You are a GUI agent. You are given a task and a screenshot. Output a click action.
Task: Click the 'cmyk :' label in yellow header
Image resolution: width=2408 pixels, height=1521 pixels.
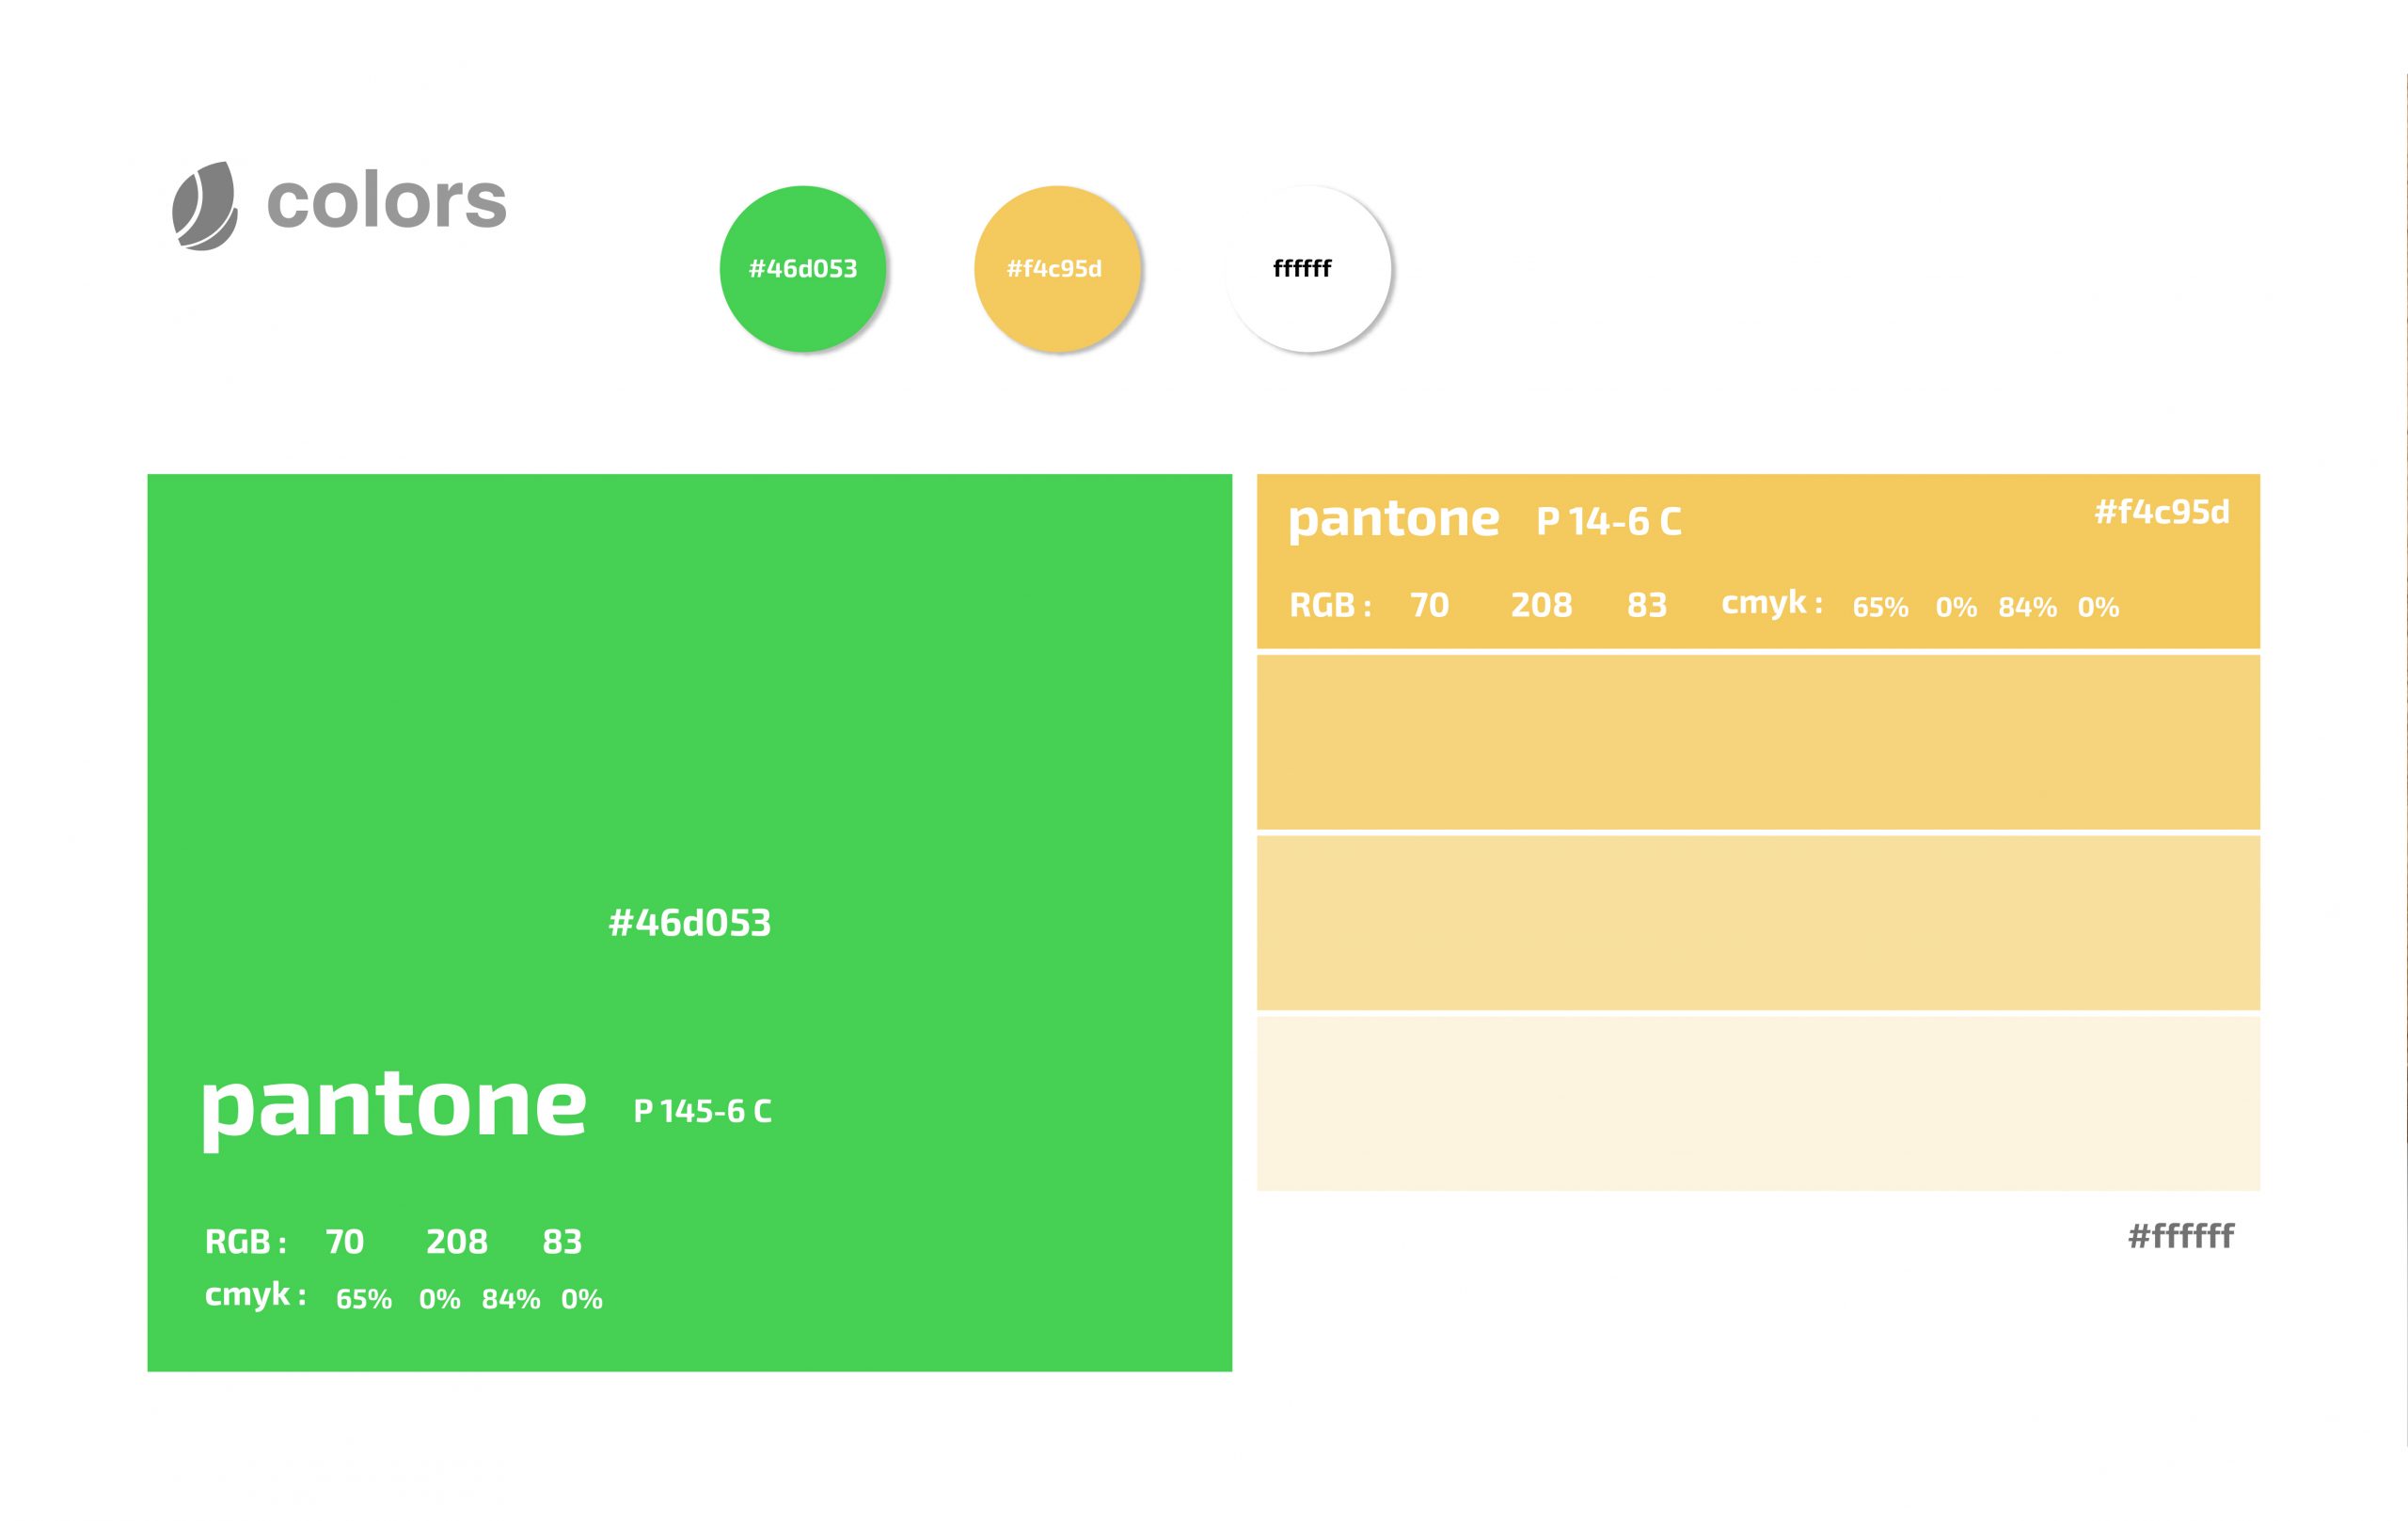coord(1772,603)
